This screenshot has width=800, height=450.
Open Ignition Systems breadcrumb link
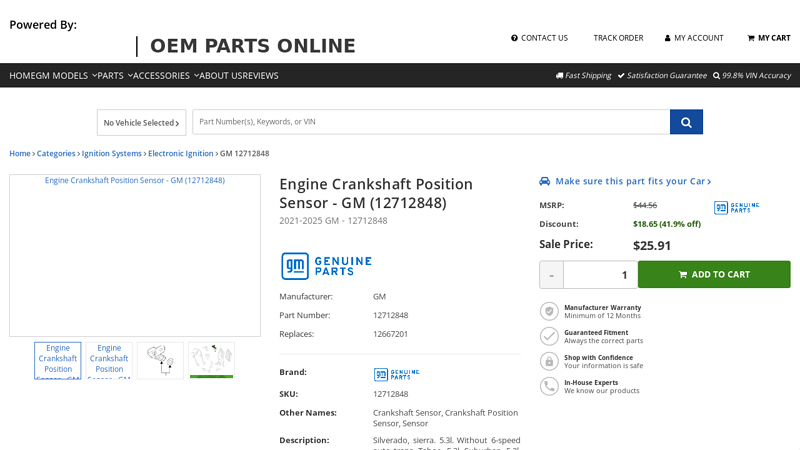click(x=111, y=153)
